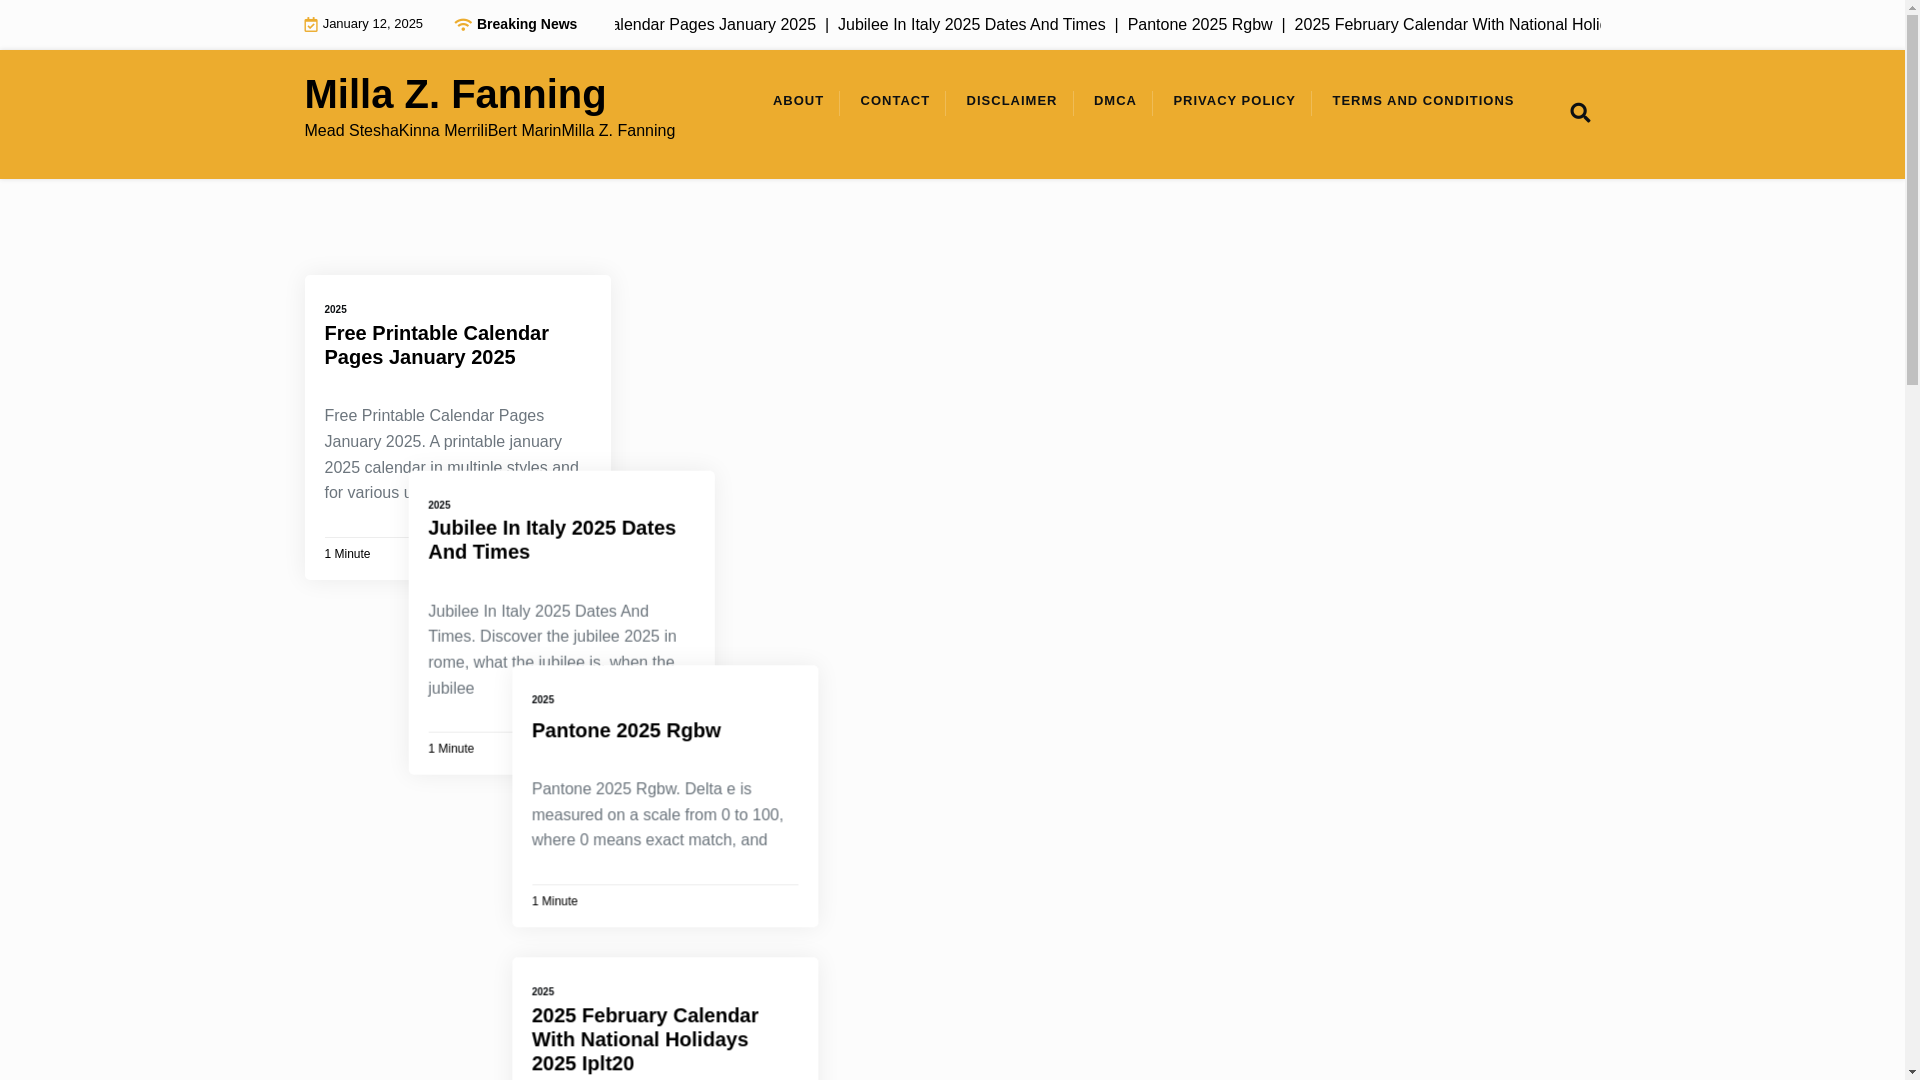Open 2025 February Calendar With National Holidays post
This screenshot has height=1080, width=1920.
tap(645, 1039)
